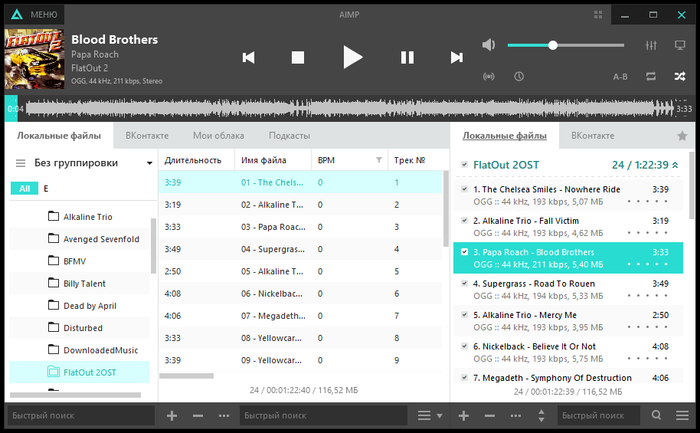Add files with library plus icon
This screenshot has height=433, width=700.
pyautogui.click(x=172, y=416)
